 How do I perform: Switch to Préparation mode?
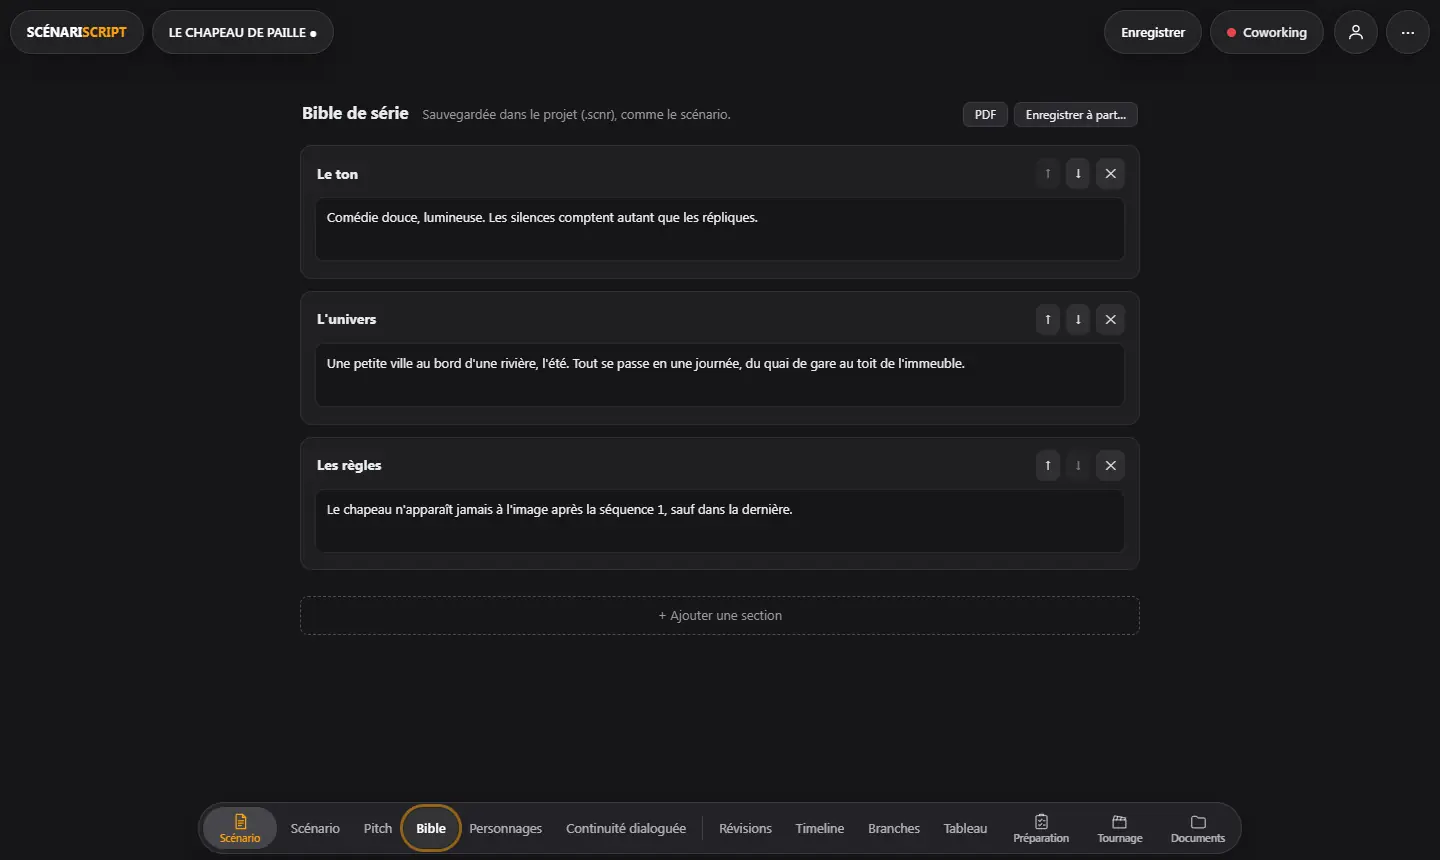(x=1041, y=828)
